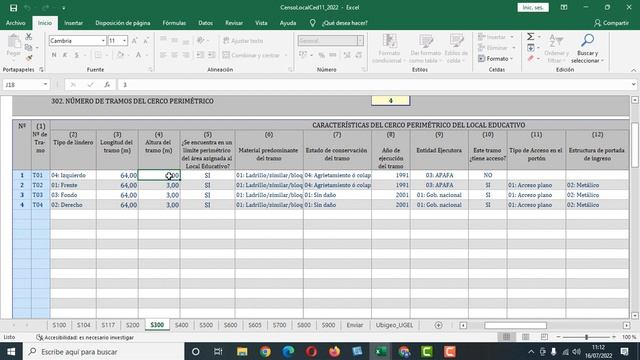Select cell 03: Fondo

[x=73, y=195]
